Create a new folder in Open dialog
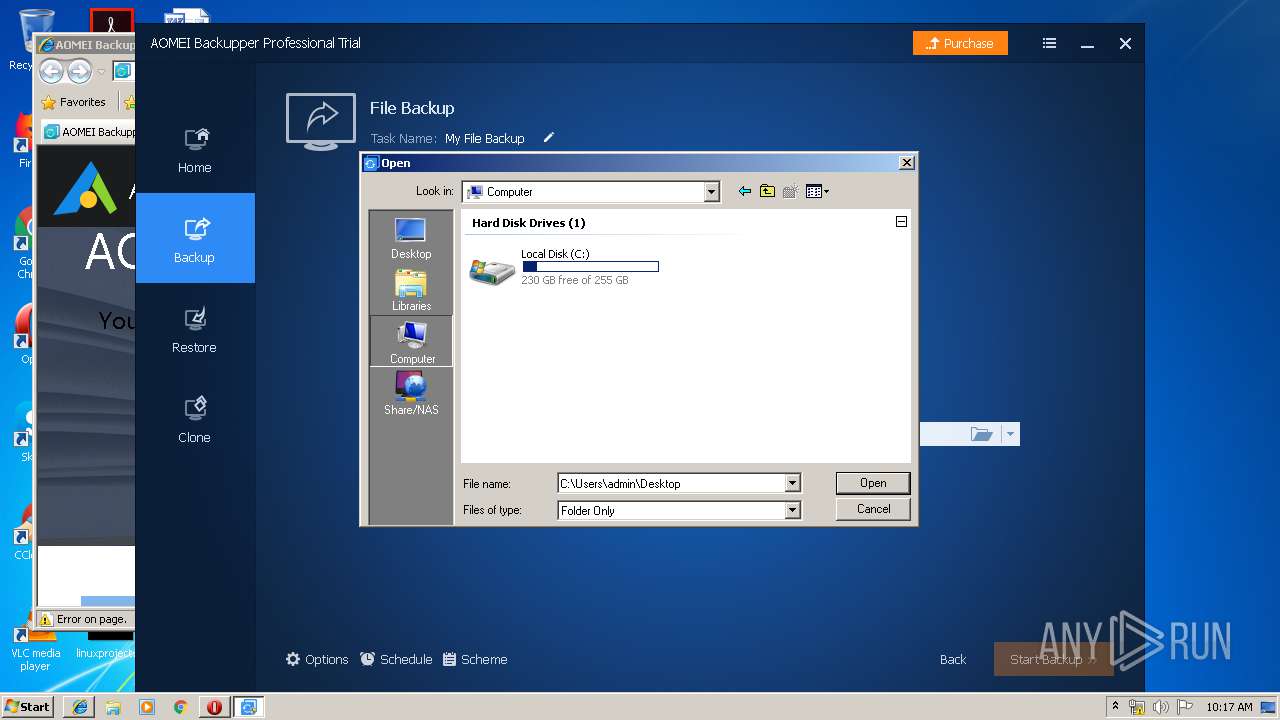This screenshot has height=720, width=1280. (790, 191)
